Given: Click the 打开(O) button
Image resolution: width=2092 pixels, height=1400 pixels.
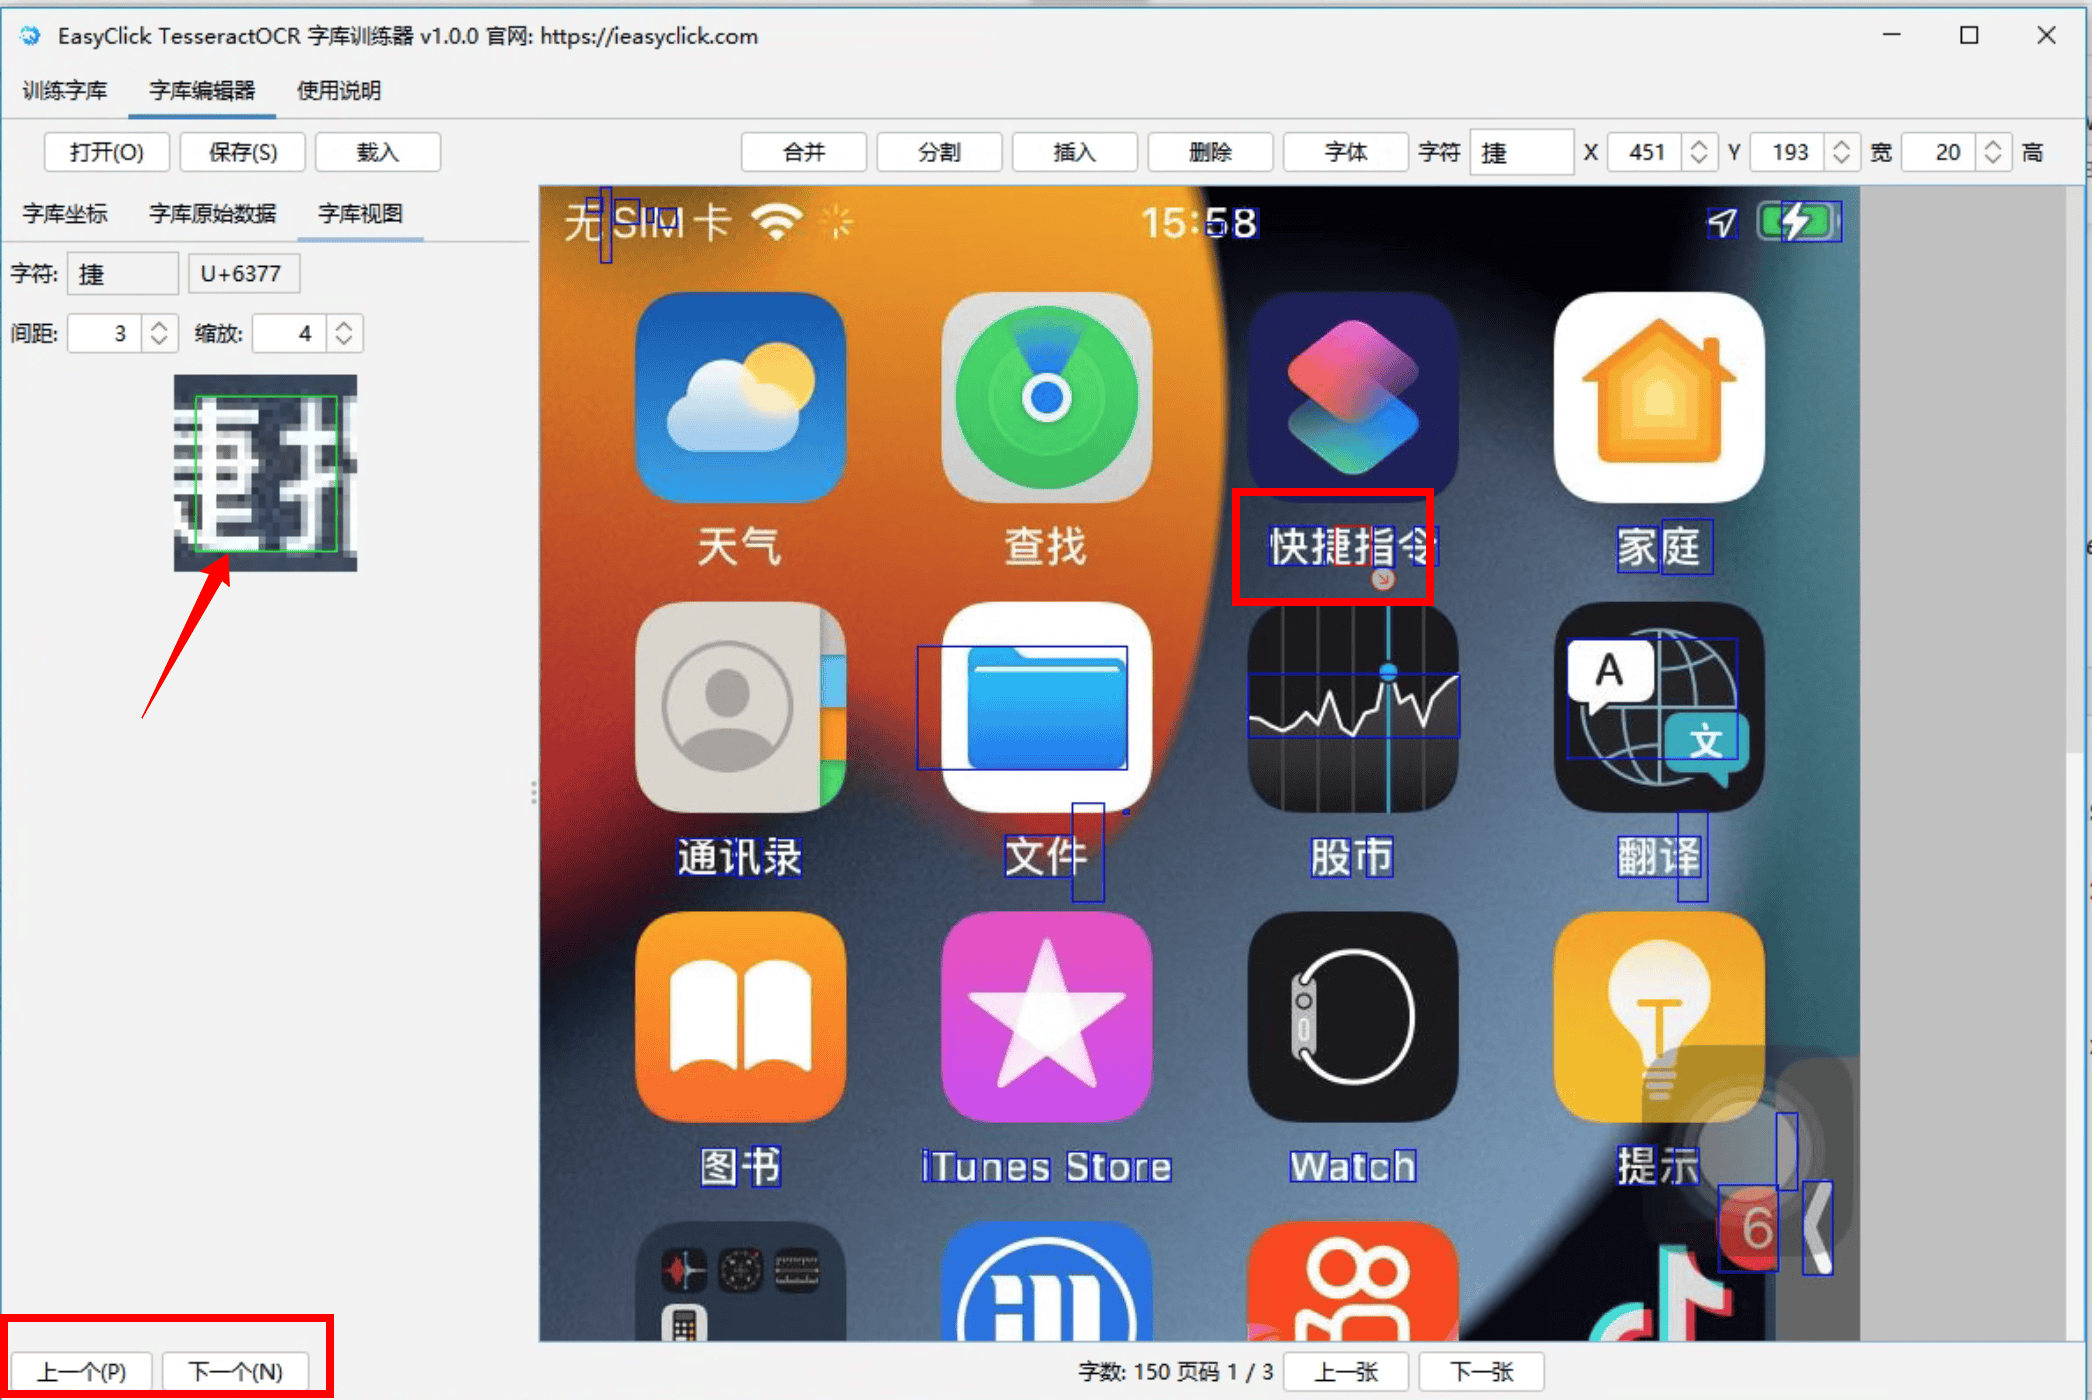Looking at the screenshot, I should click(107, 152).
